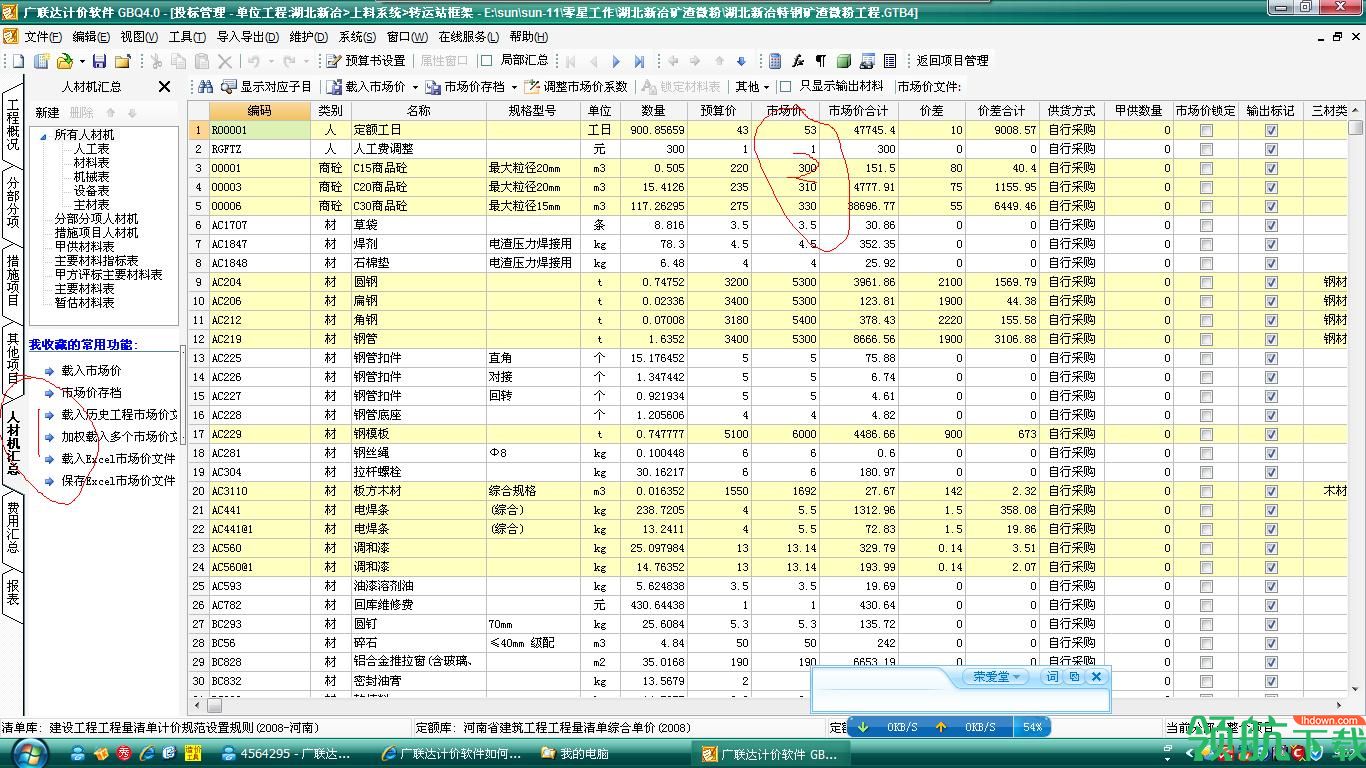Switch to the 措施项目 side tab
This screenshot has height=768, width=1366.
[x=13, y=281]
